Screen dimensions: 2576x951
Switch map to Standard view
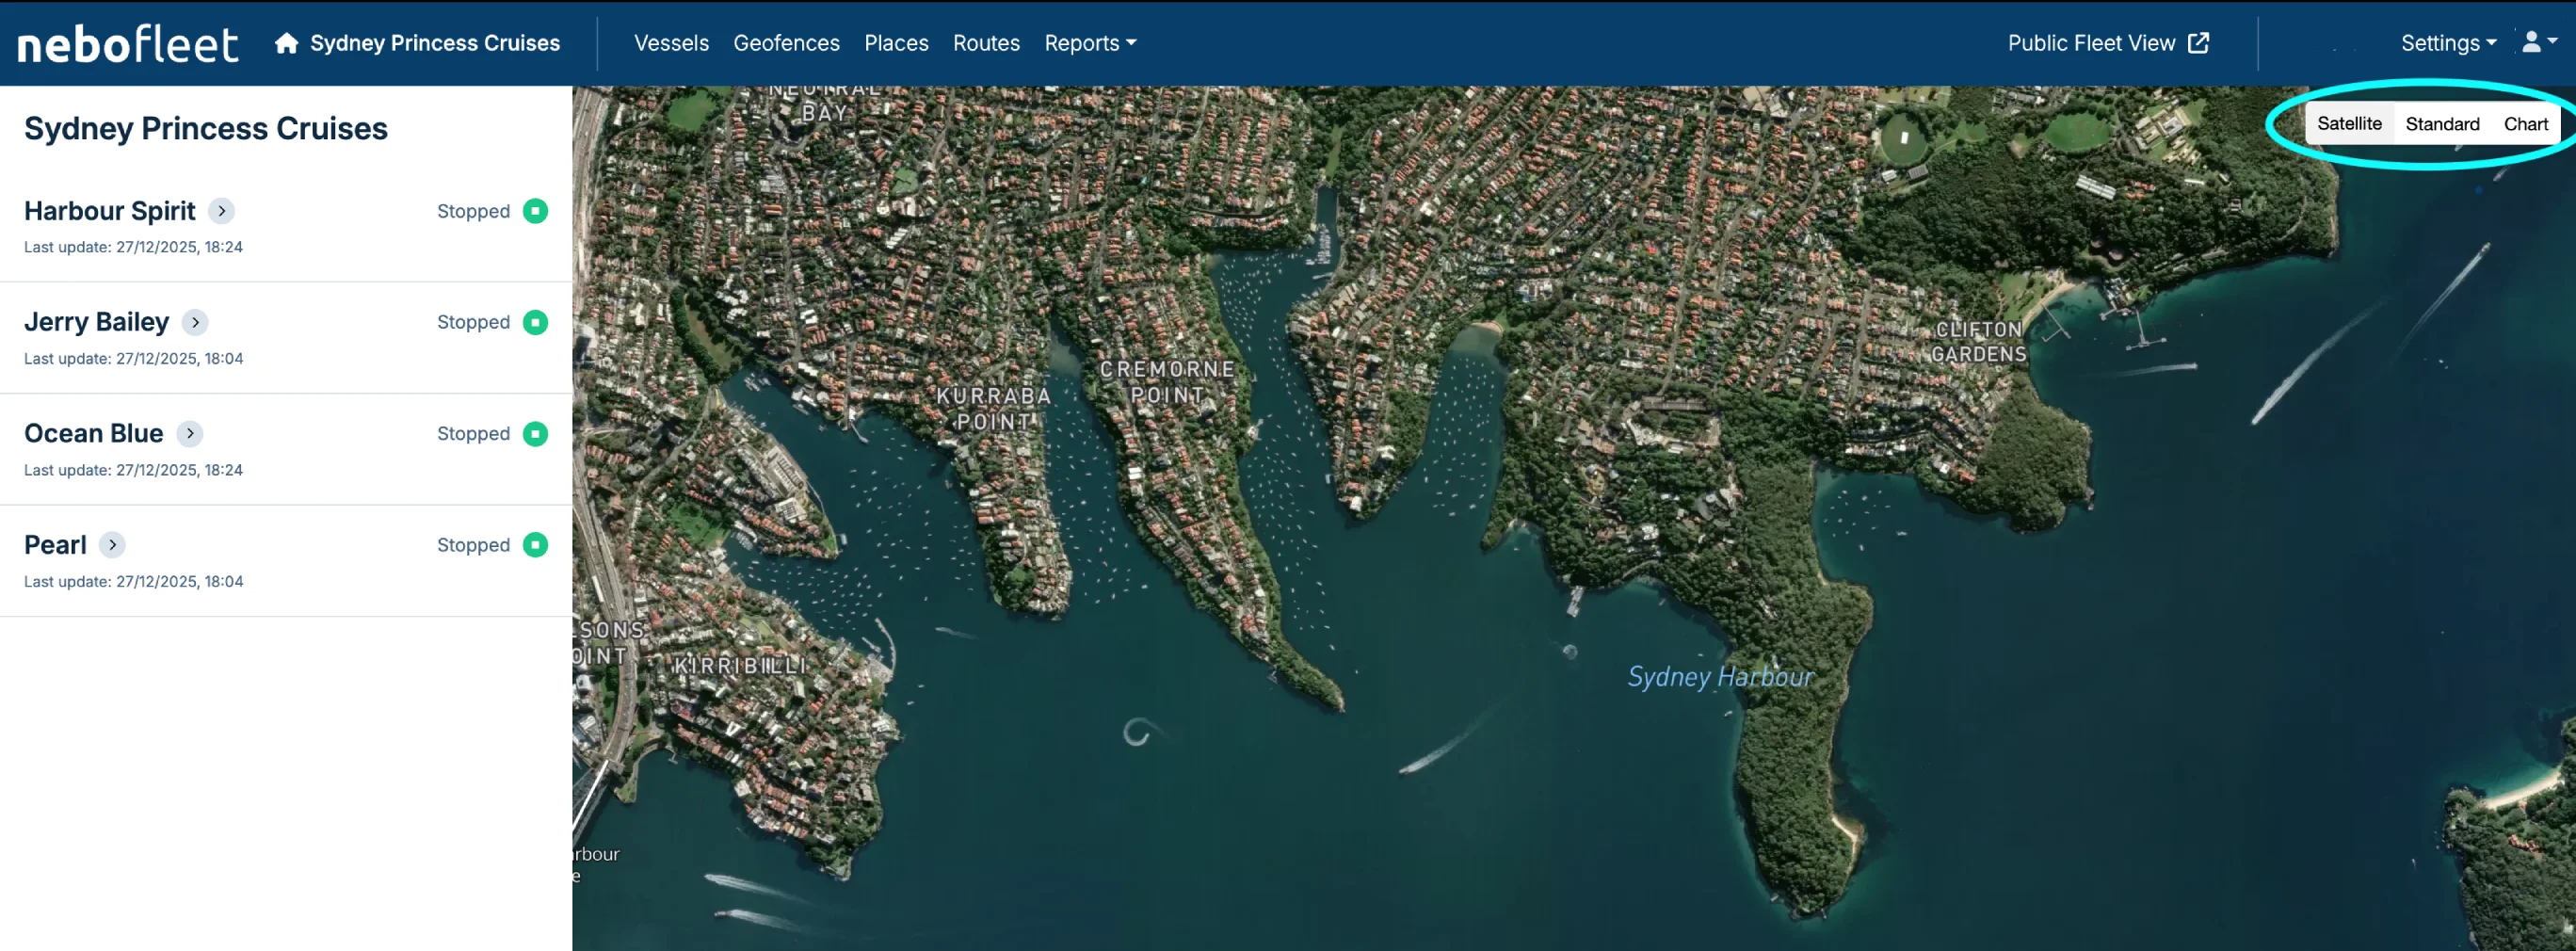coord(2442,124)
